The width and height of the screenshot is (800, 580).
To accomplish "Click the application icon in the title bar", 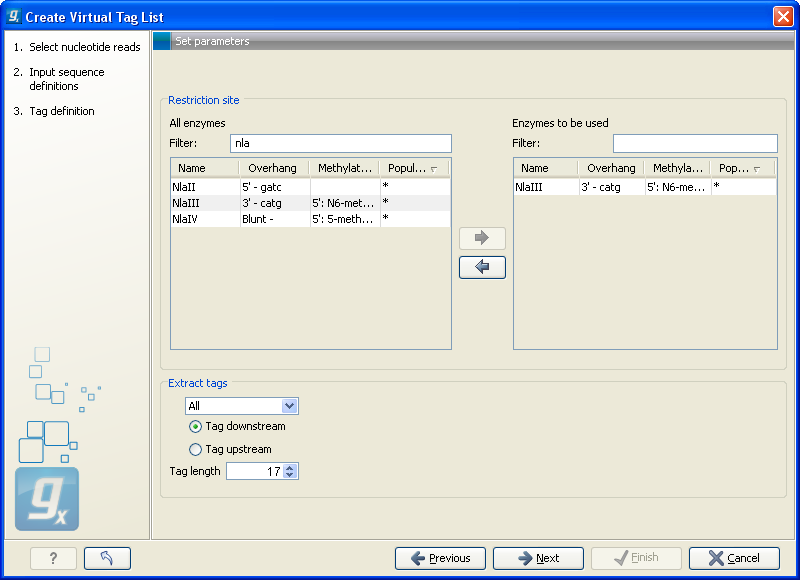I will pyautogui.click(x=12, y=15).
